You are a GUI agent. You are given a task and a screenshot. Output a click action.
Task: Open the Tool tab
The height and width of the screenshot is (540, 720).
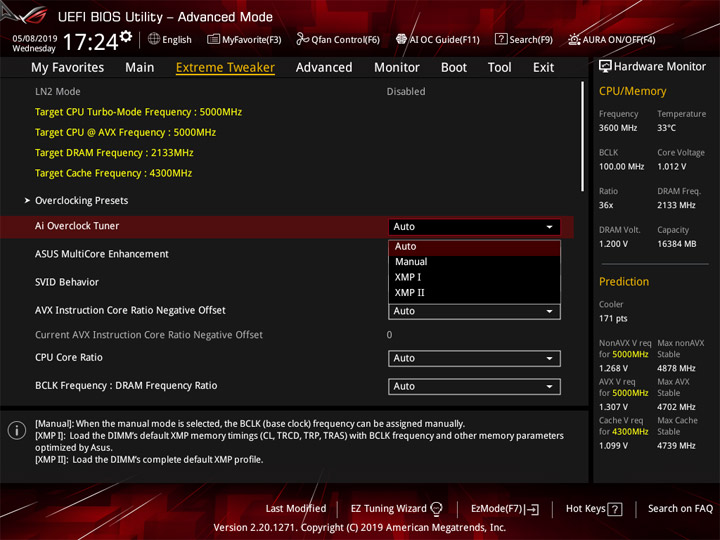(x=500, y=68)
